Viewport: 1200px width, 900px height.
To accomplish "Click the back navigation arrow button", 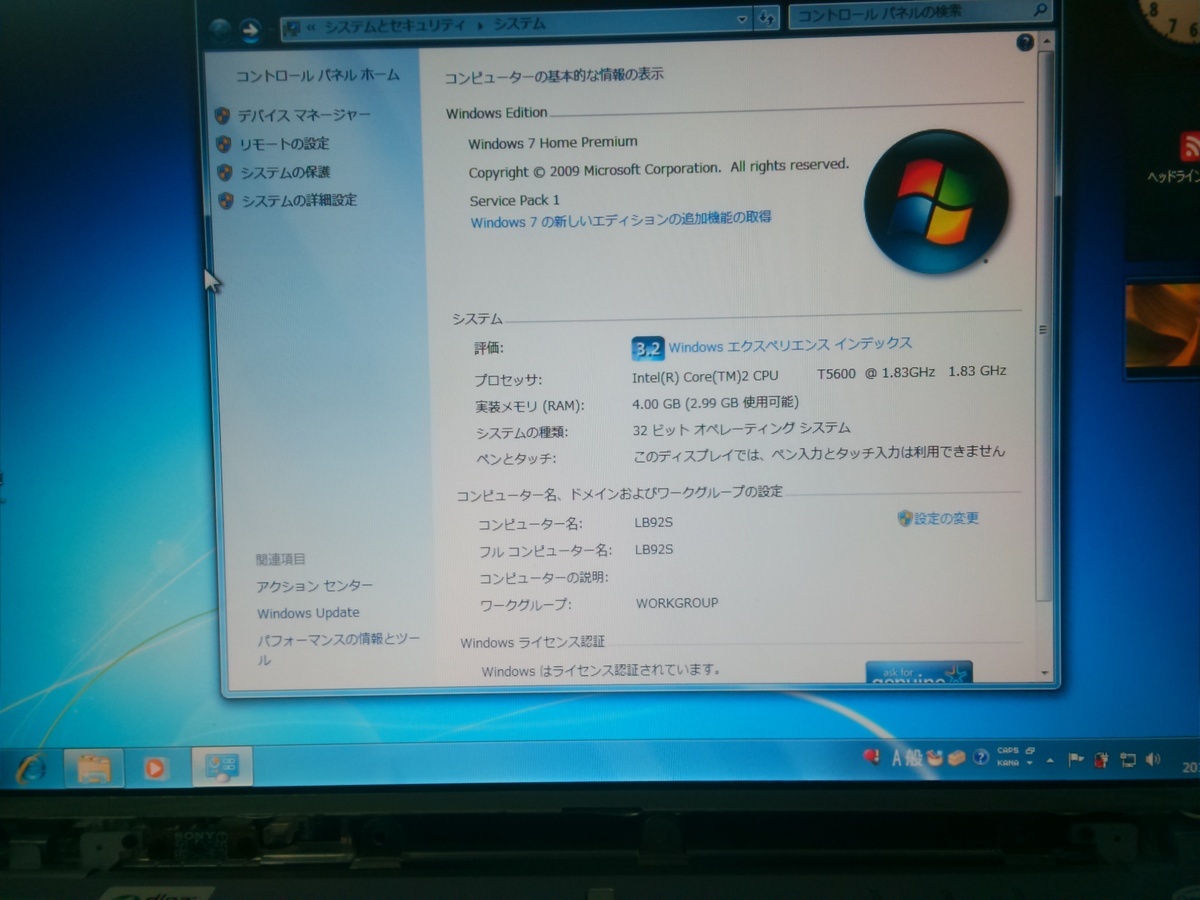I will coord(219,29).
